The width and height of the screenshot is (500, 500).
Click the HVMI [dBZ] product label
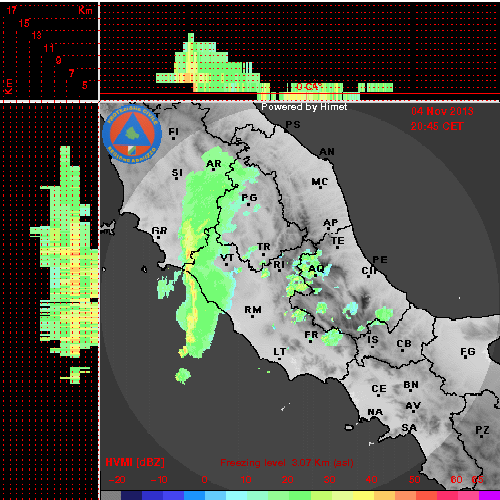[x=135, y=462]
